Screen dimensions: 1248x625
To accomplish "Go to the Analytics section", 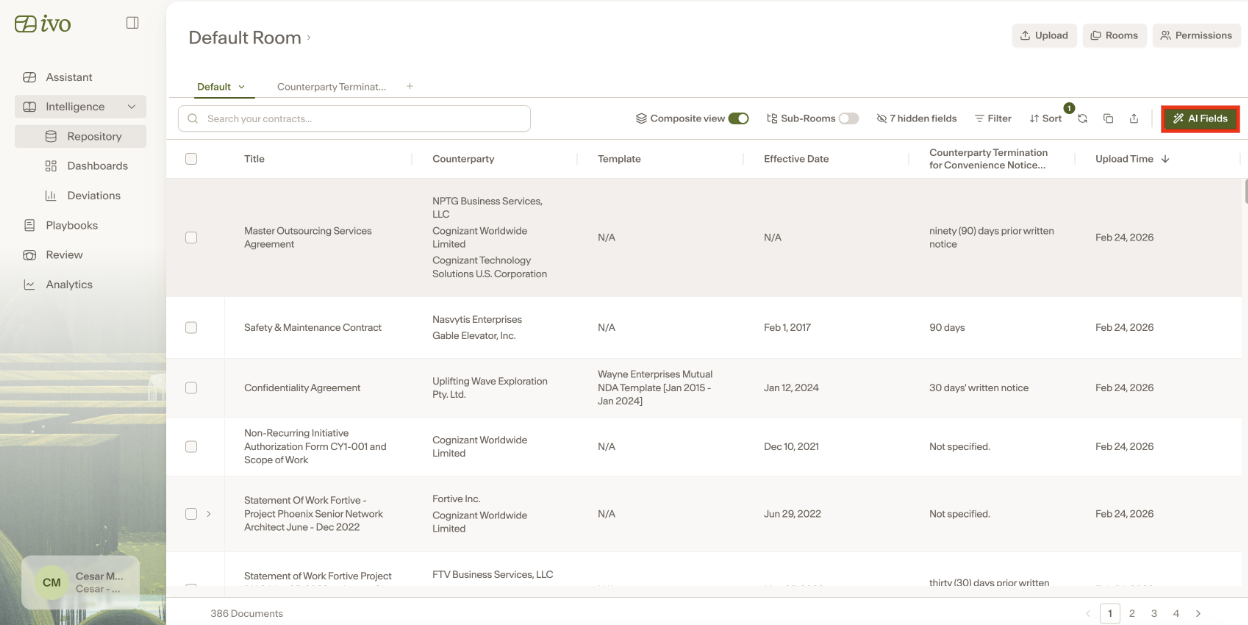I will coord(69,285).
